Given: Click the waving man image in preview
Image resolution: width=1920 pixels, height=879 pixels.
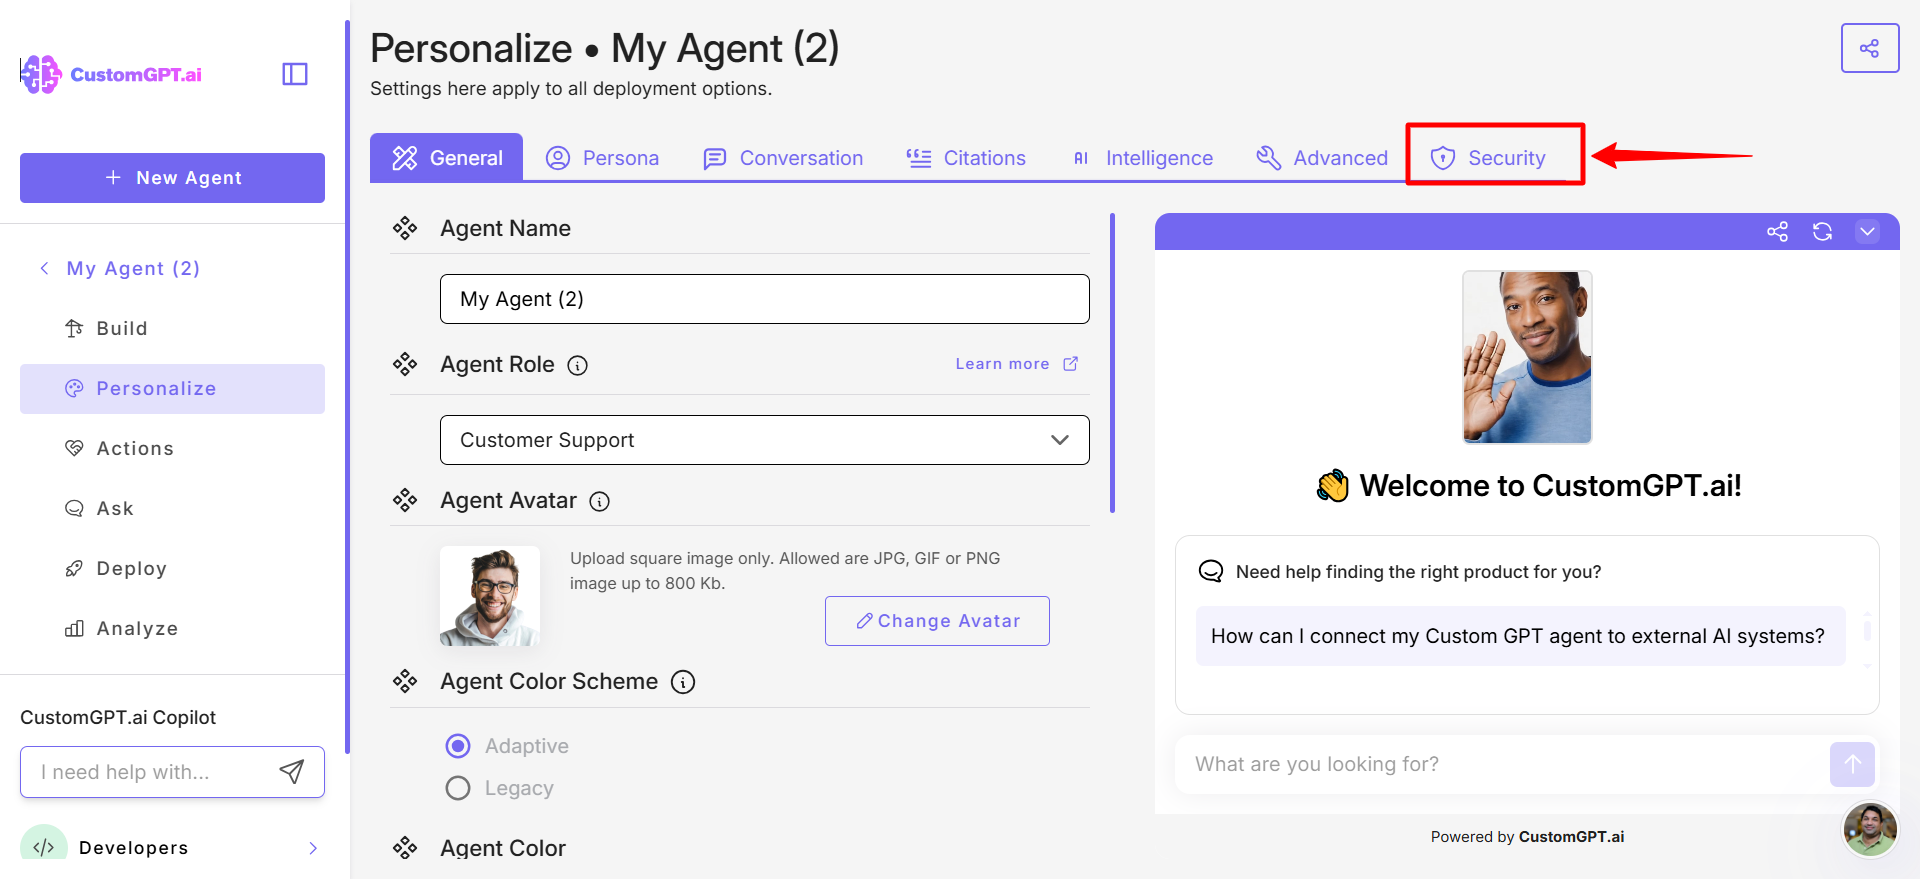Looking at the screenshot, I should tap(1527, 357).
